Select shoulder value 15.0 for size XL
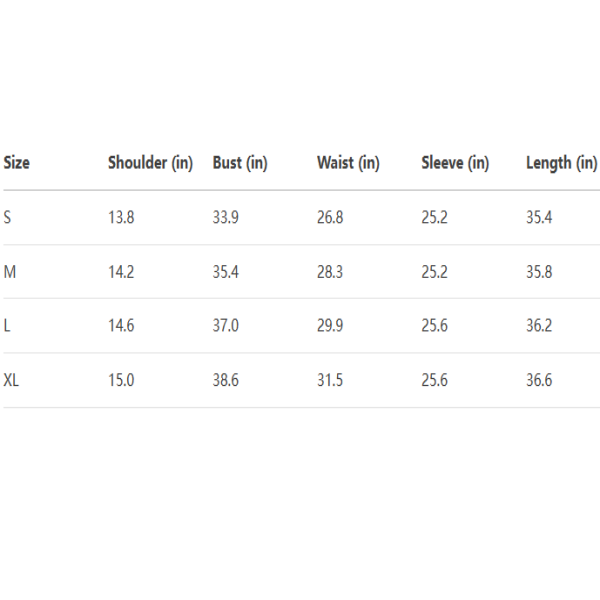The height and width of the screenshot is (600, 600). pyautogui.click(x=121, y=380)
